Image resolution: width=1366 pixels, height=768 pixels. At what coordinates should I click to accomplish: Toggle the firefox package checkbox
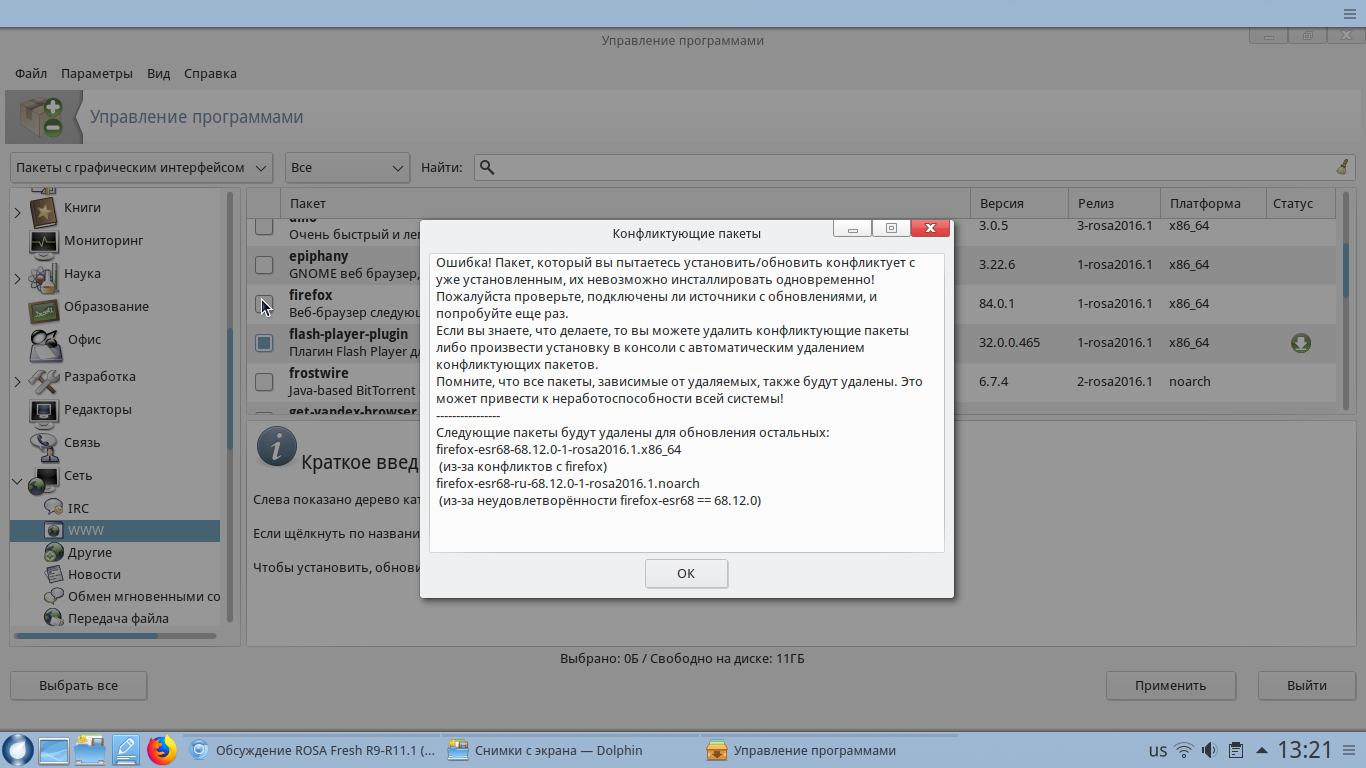pos(264,304)
